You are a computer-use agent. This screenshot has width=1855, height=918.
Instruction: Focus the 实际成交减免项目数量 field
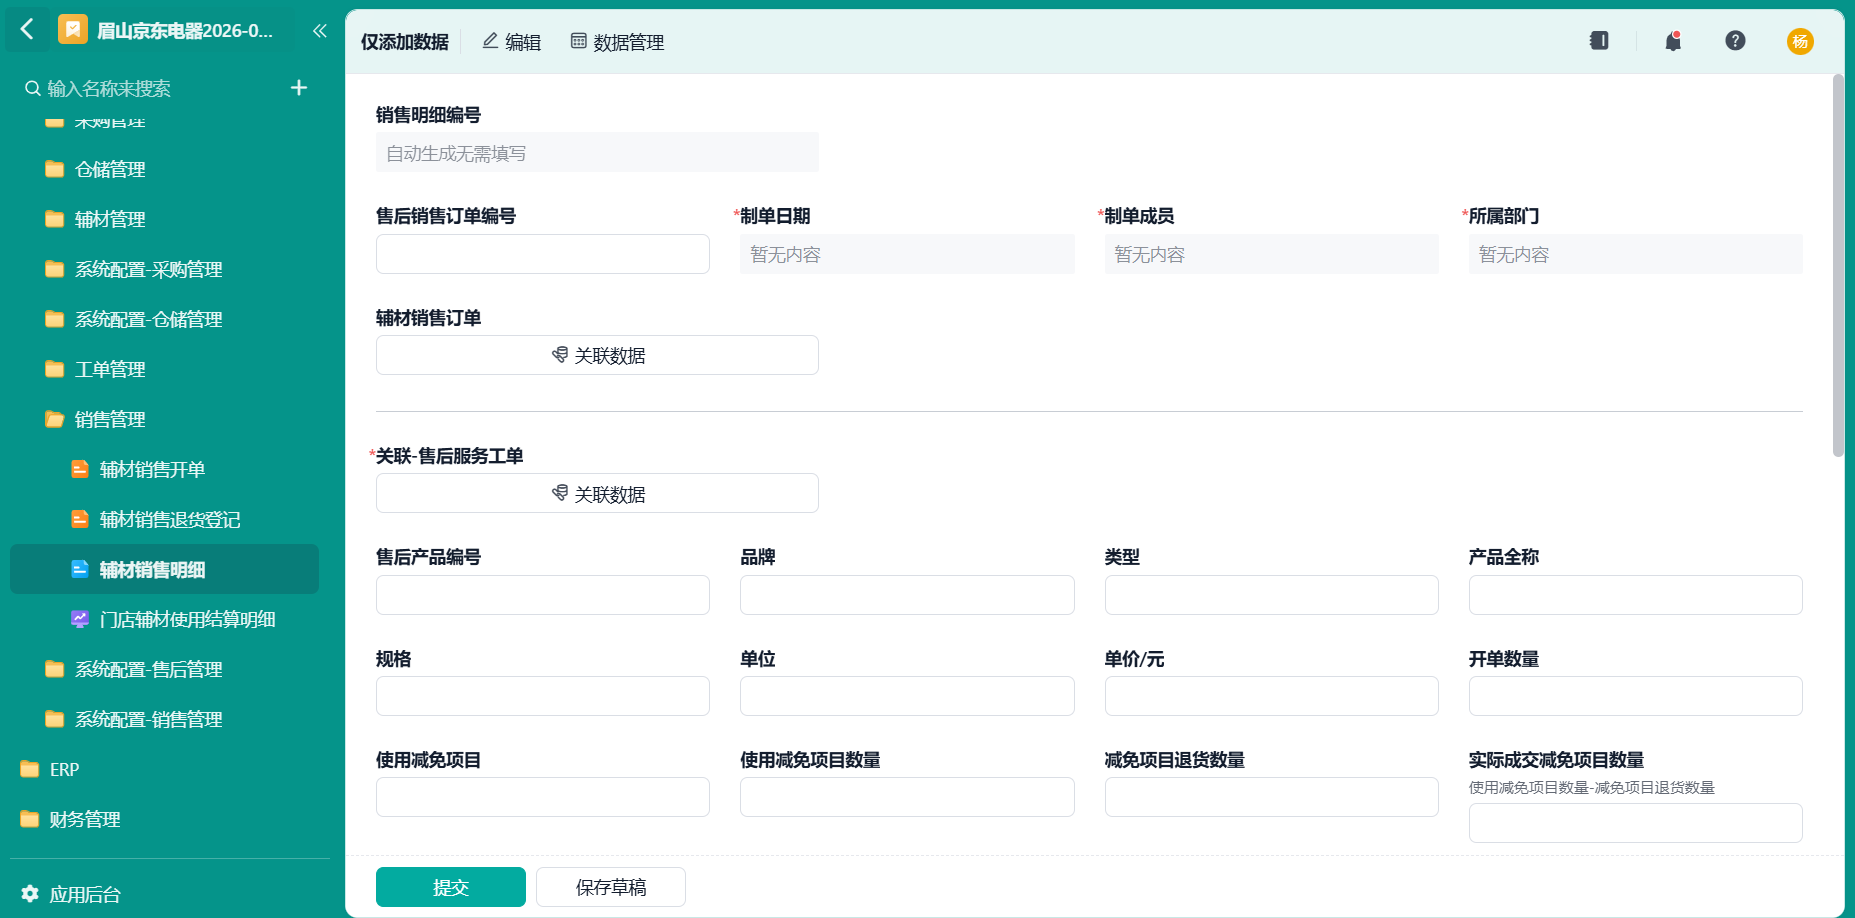[x=1635, y=823]
